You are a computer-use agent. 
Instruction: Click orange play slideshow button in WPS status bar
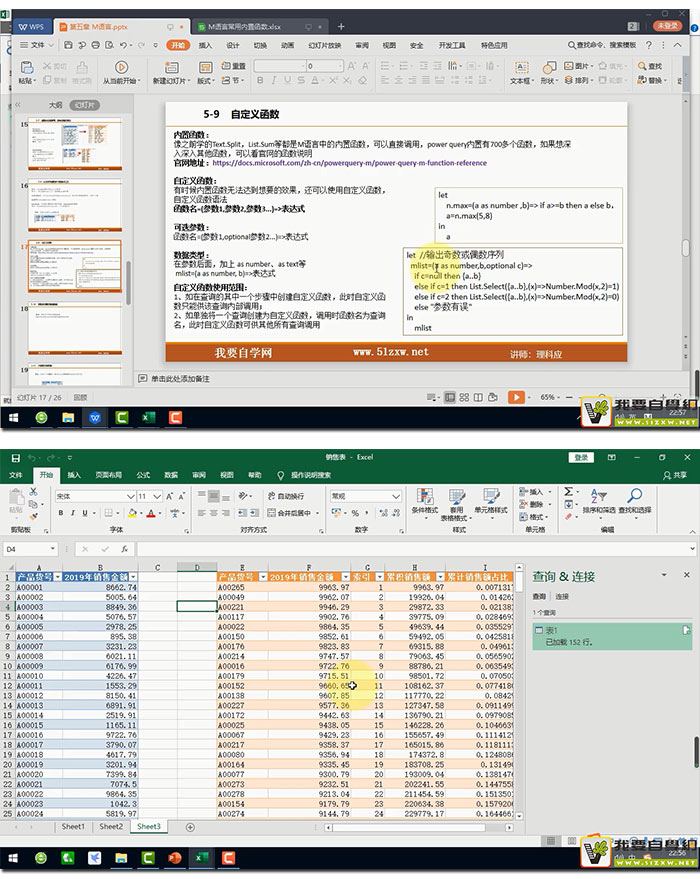pos(516,397)
